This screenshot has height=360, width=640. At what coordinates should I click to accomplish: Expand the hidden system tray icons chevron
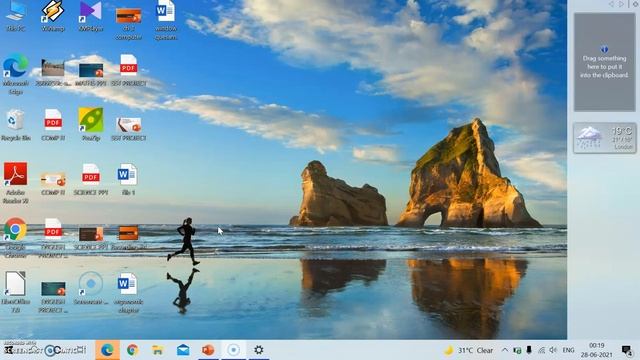[x=505, y=350]
